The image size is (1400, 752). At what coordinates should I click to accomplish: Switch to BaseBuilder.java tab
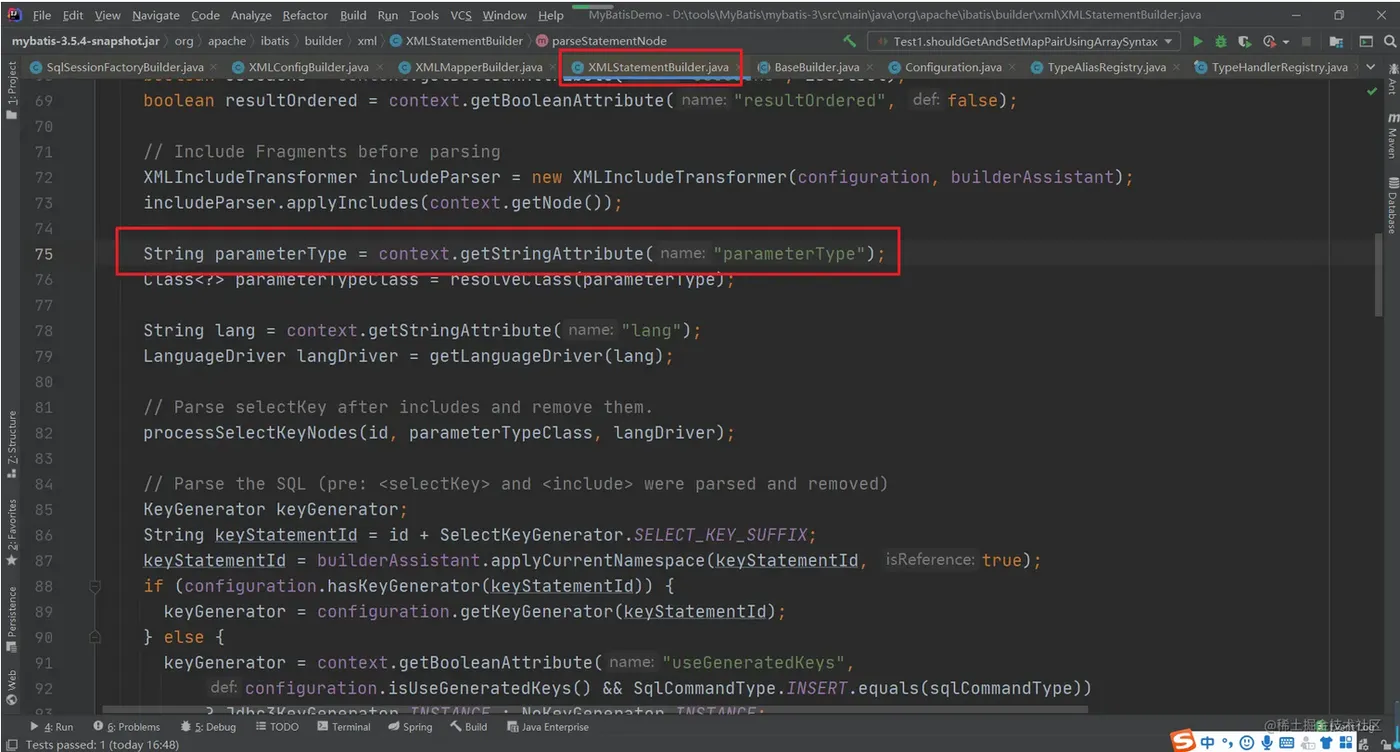tap(817, 67)
